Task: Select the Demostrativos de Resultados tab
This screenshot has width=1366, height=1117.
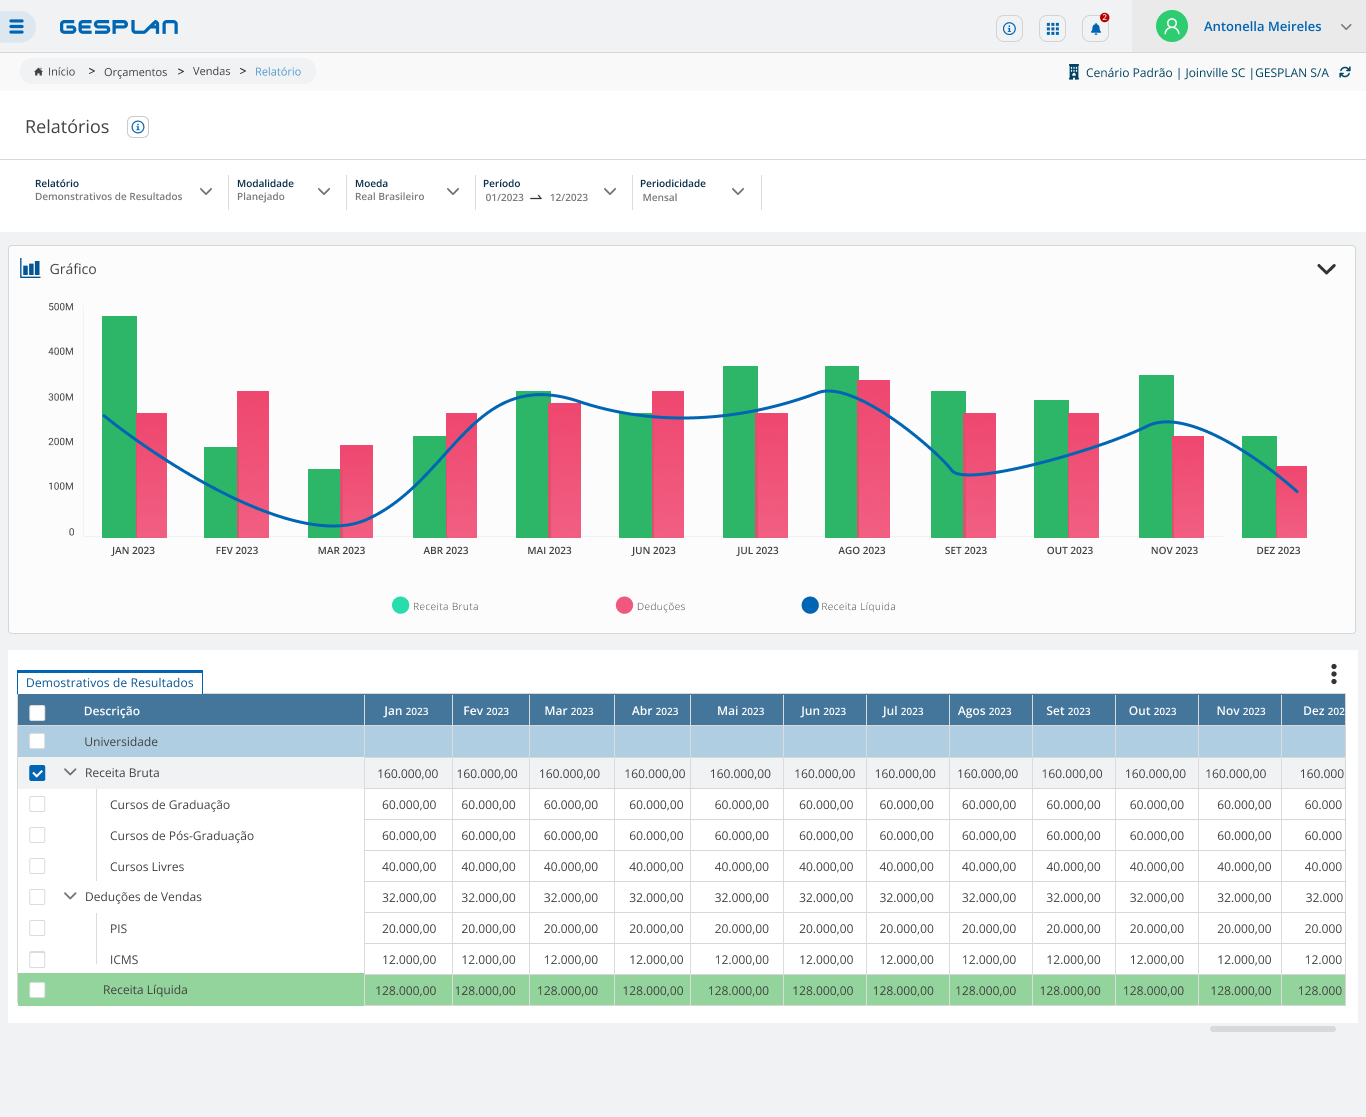Action: (x=110, y=682)
